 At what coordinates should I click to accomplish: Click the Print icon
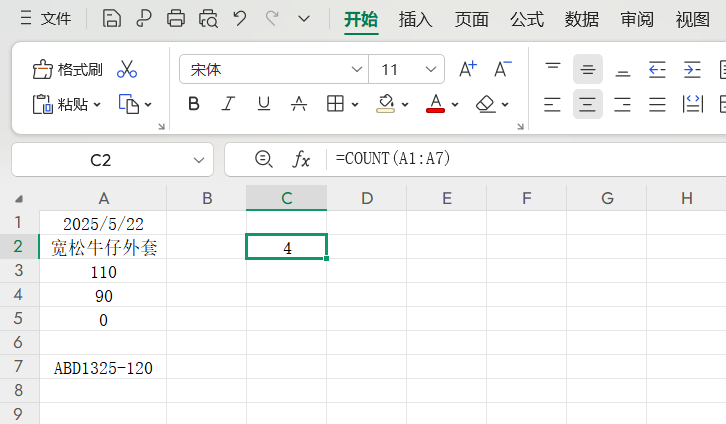click(176, 19)
